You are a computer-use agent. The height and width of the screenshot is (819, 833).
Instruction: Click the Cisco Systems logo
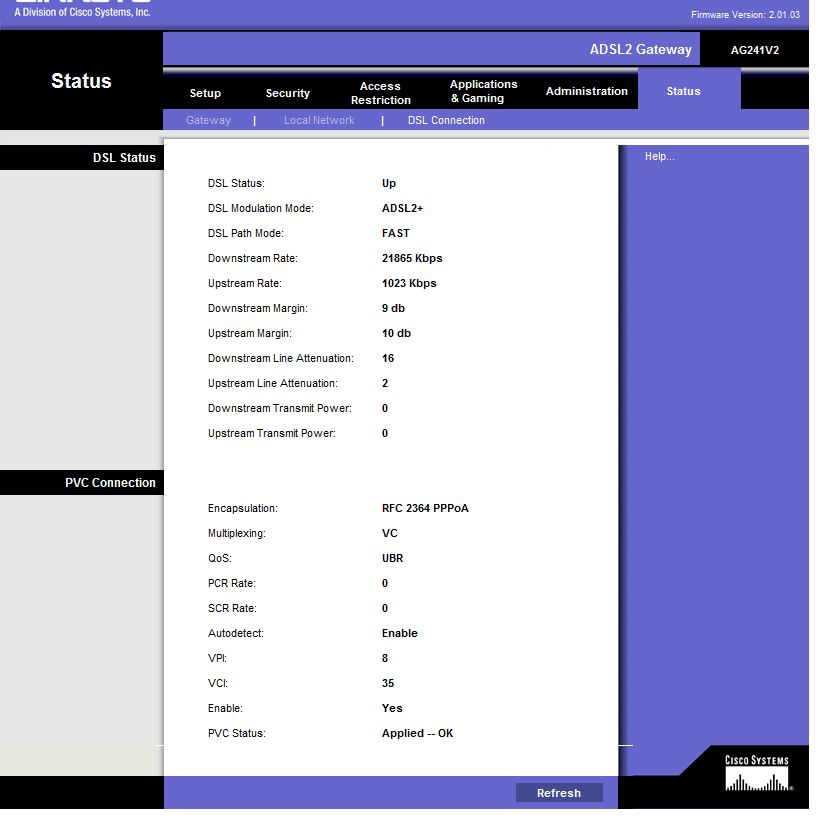coord(757,773)
